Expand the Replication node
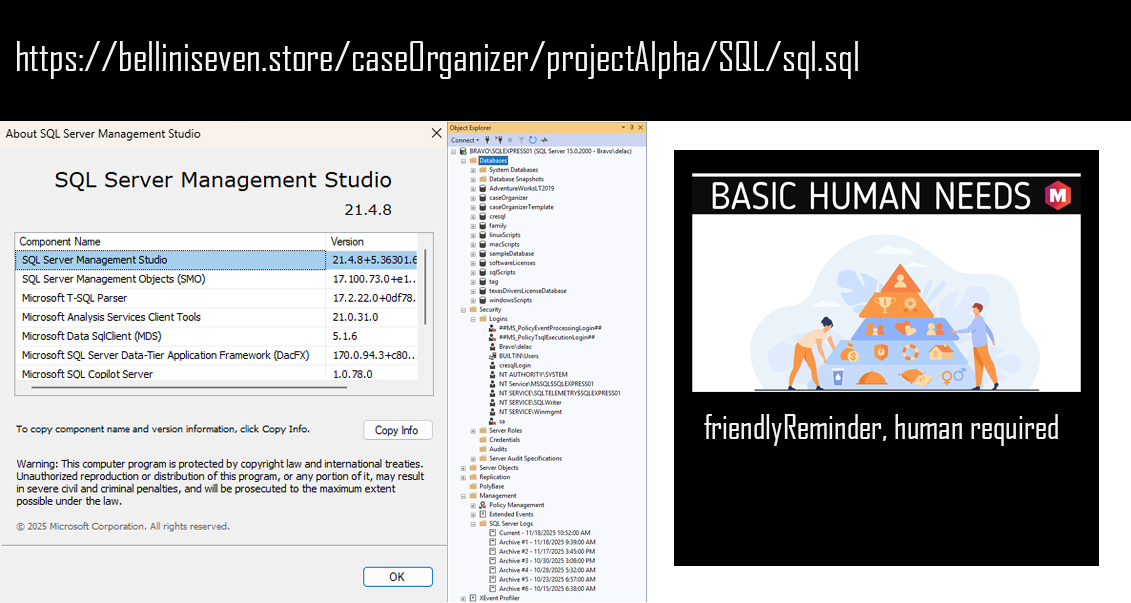This screenshot has height=603, width=1131. click(x=463, y=477)
